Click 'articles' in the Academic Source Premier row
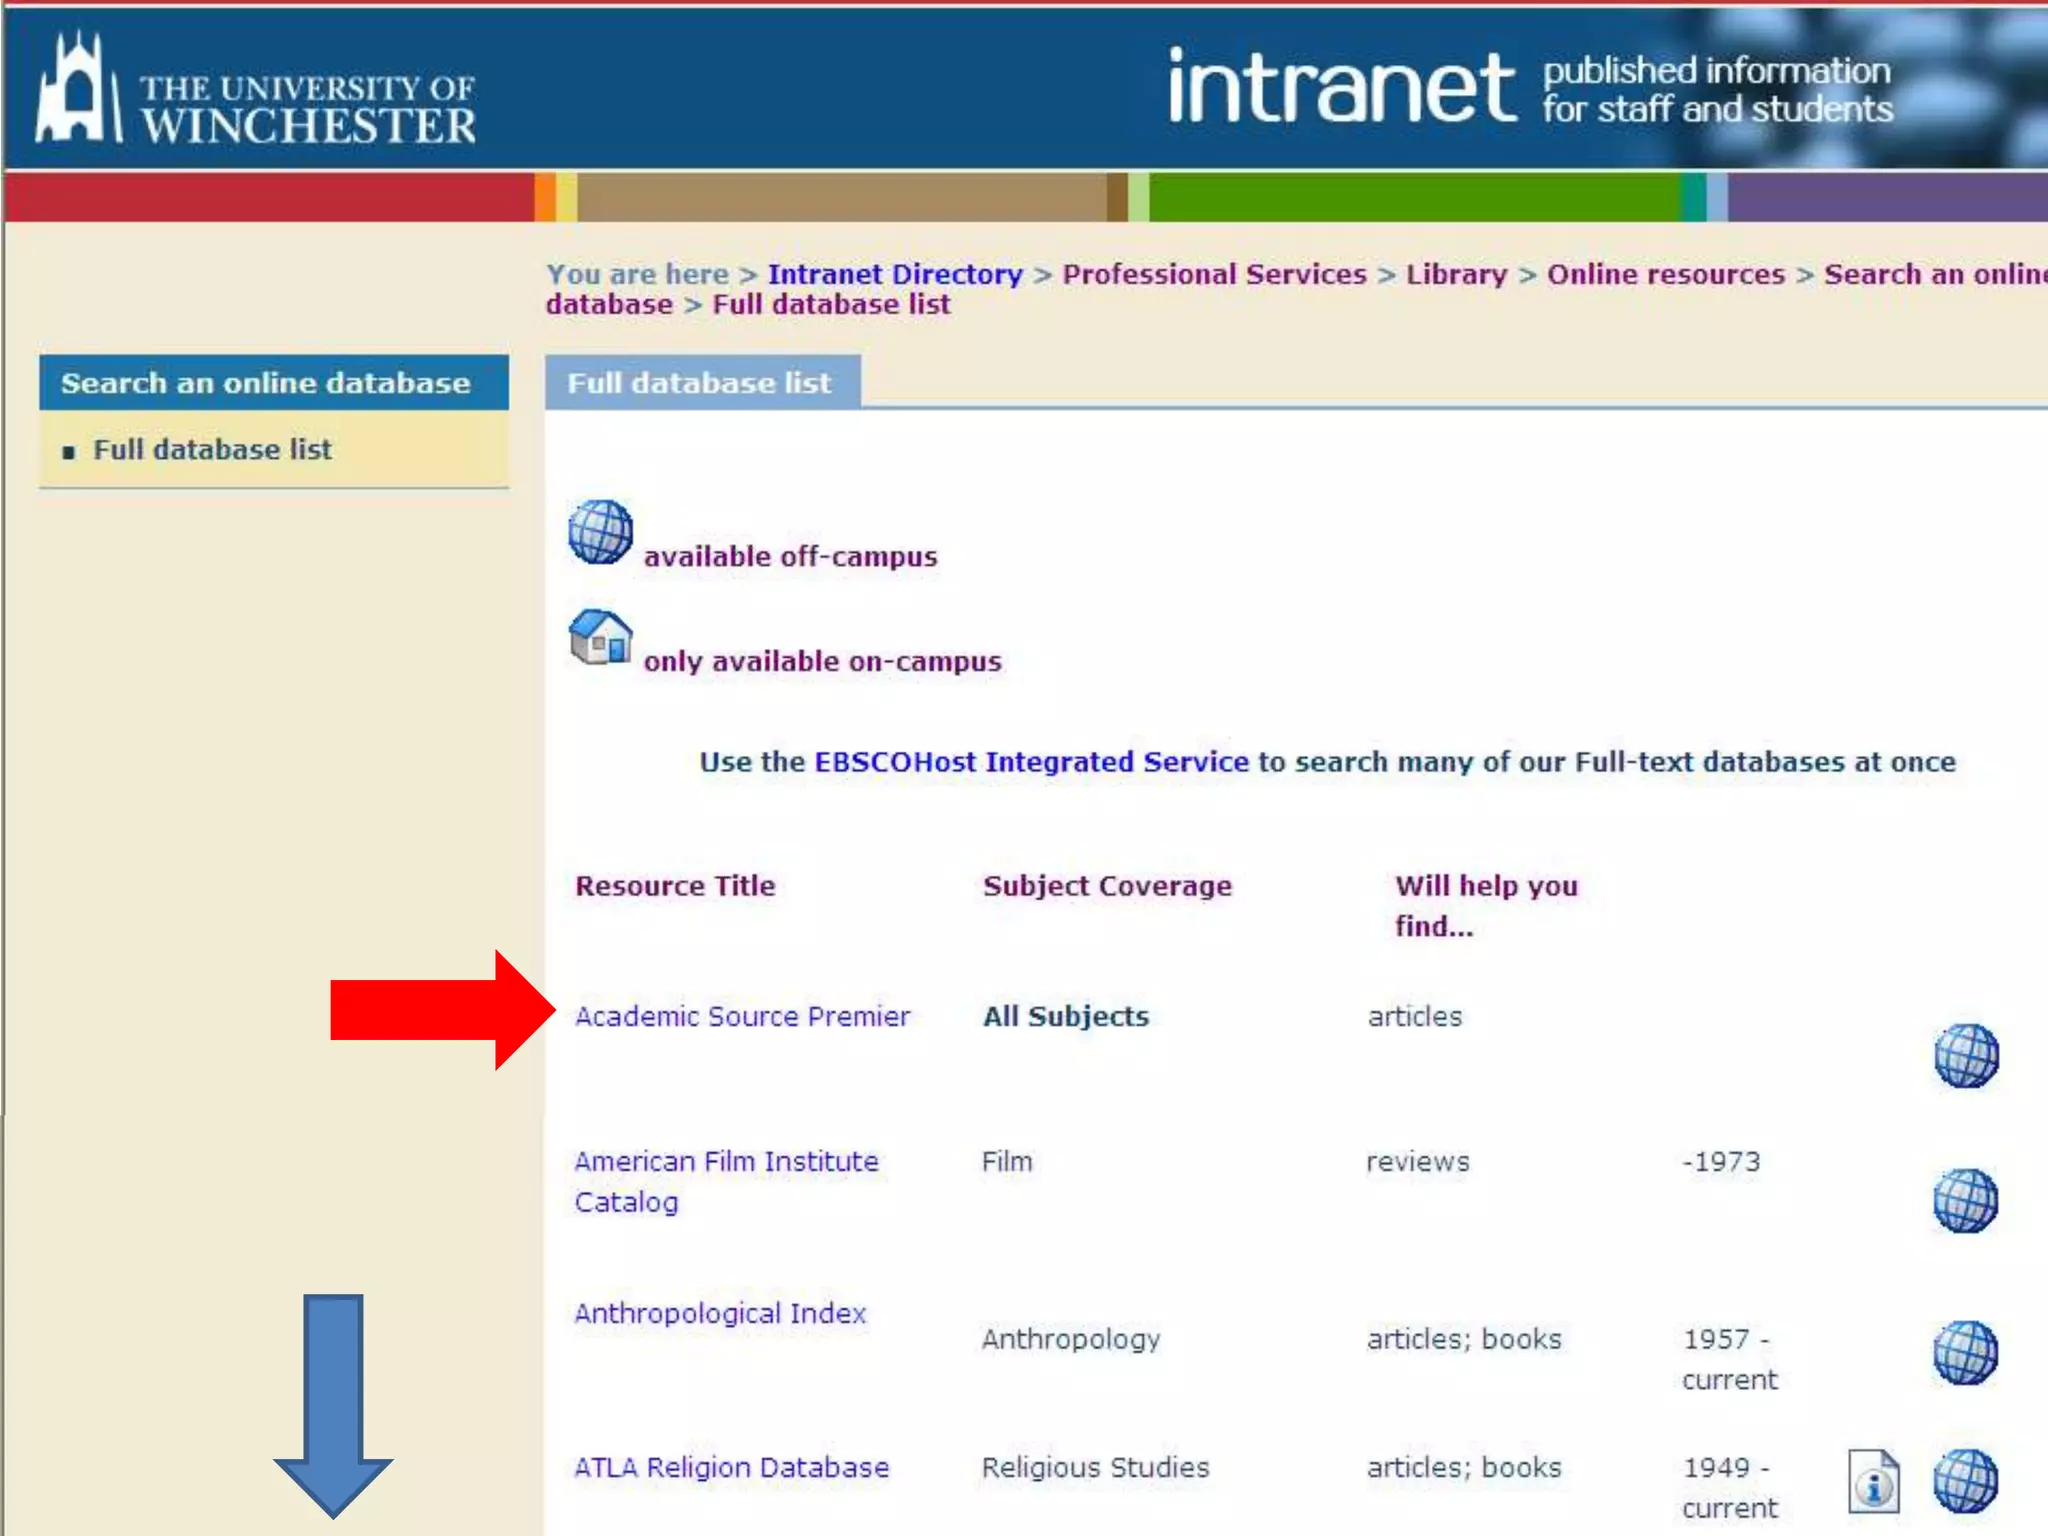Viewport: 2048px width, 1536px height. click(1415, 1016)
